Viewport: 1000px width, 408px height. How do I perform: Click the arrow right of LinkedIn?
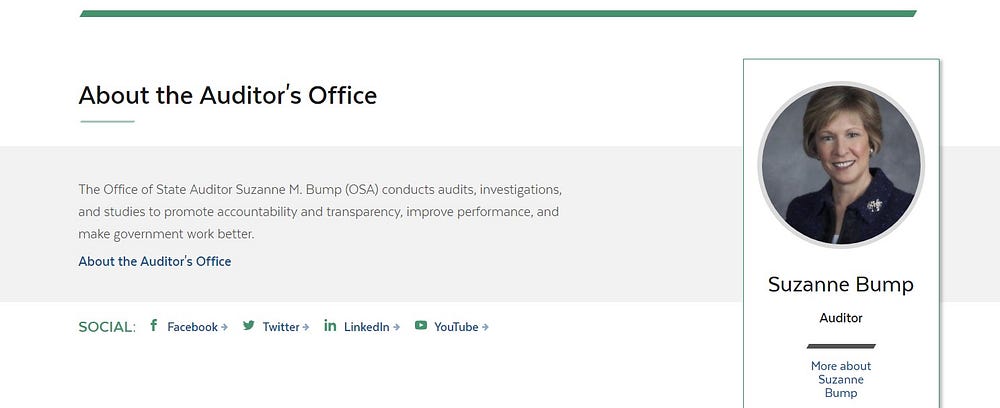click(397, 327)
